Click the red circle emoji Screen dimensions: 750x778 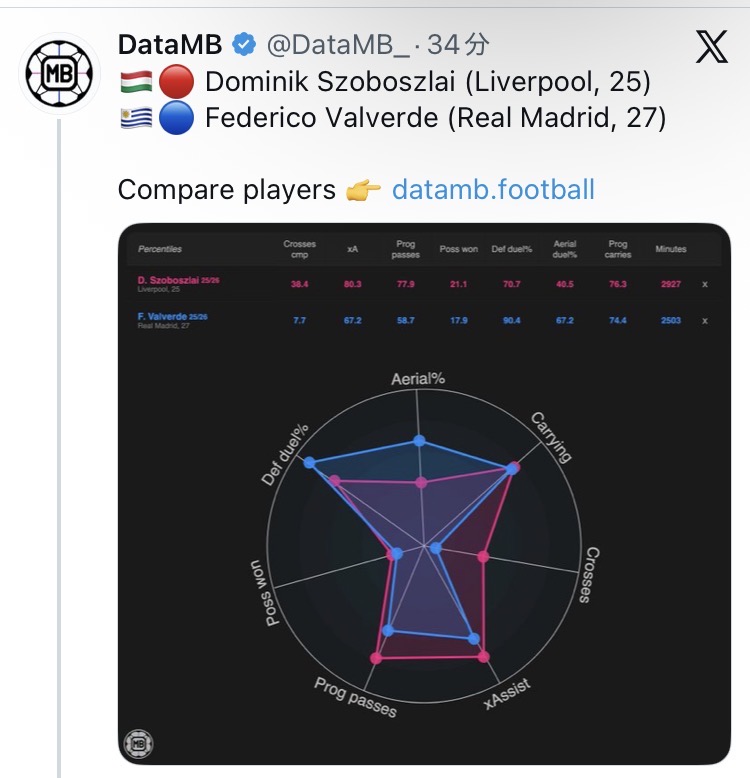pyautogui.click(x=176, y=81)
